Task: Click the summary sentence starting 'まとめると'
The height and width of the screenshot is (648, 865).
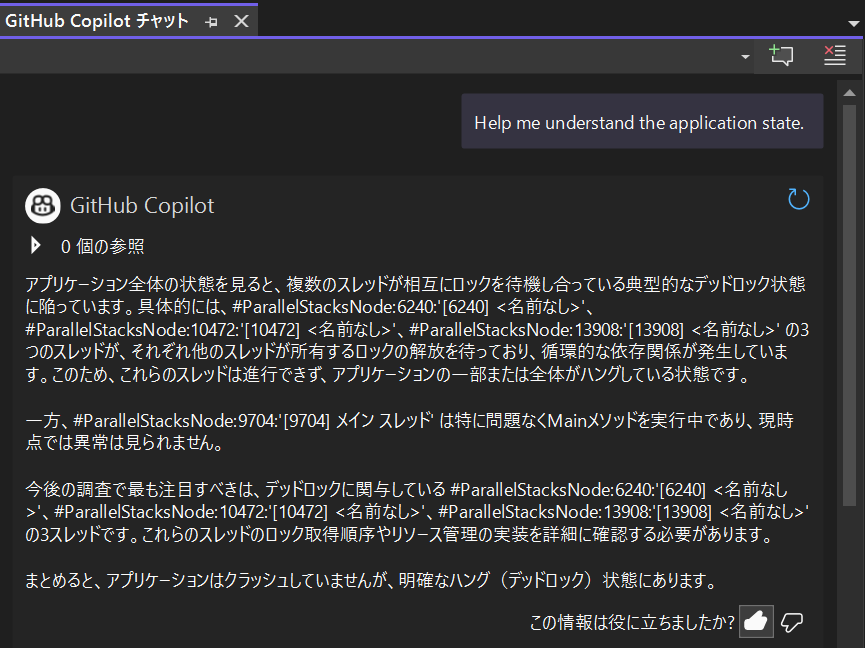Action: pos(371,580)
